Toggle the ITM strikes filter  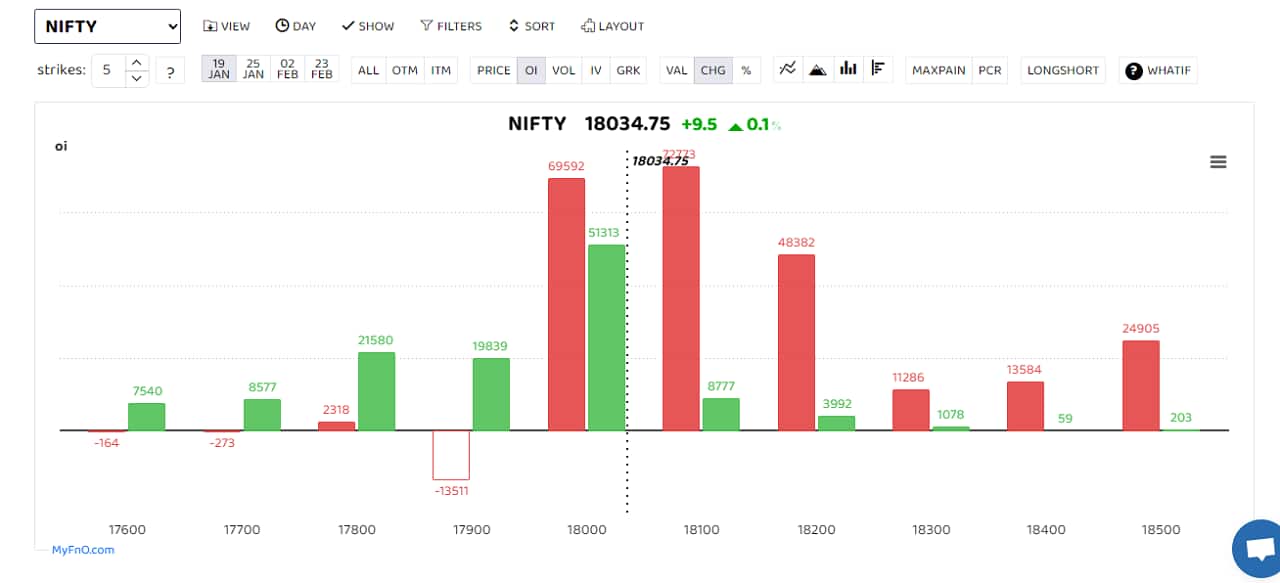(441, 70)
